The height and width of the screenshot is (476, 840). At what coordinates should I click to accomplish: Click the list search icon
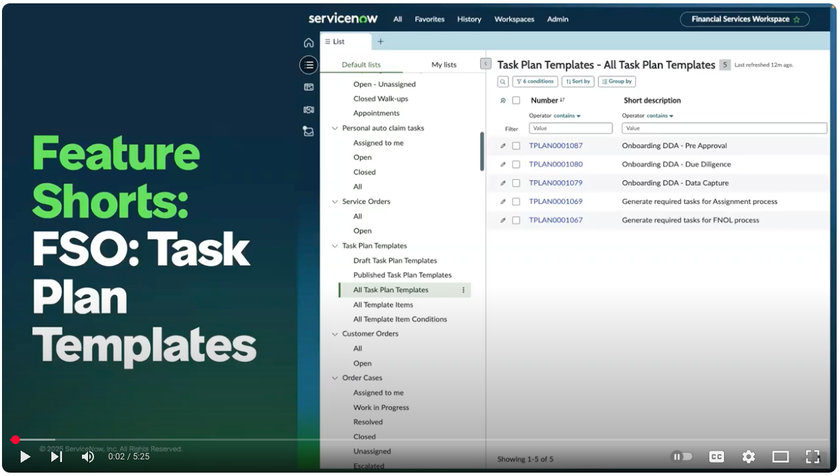502,81
